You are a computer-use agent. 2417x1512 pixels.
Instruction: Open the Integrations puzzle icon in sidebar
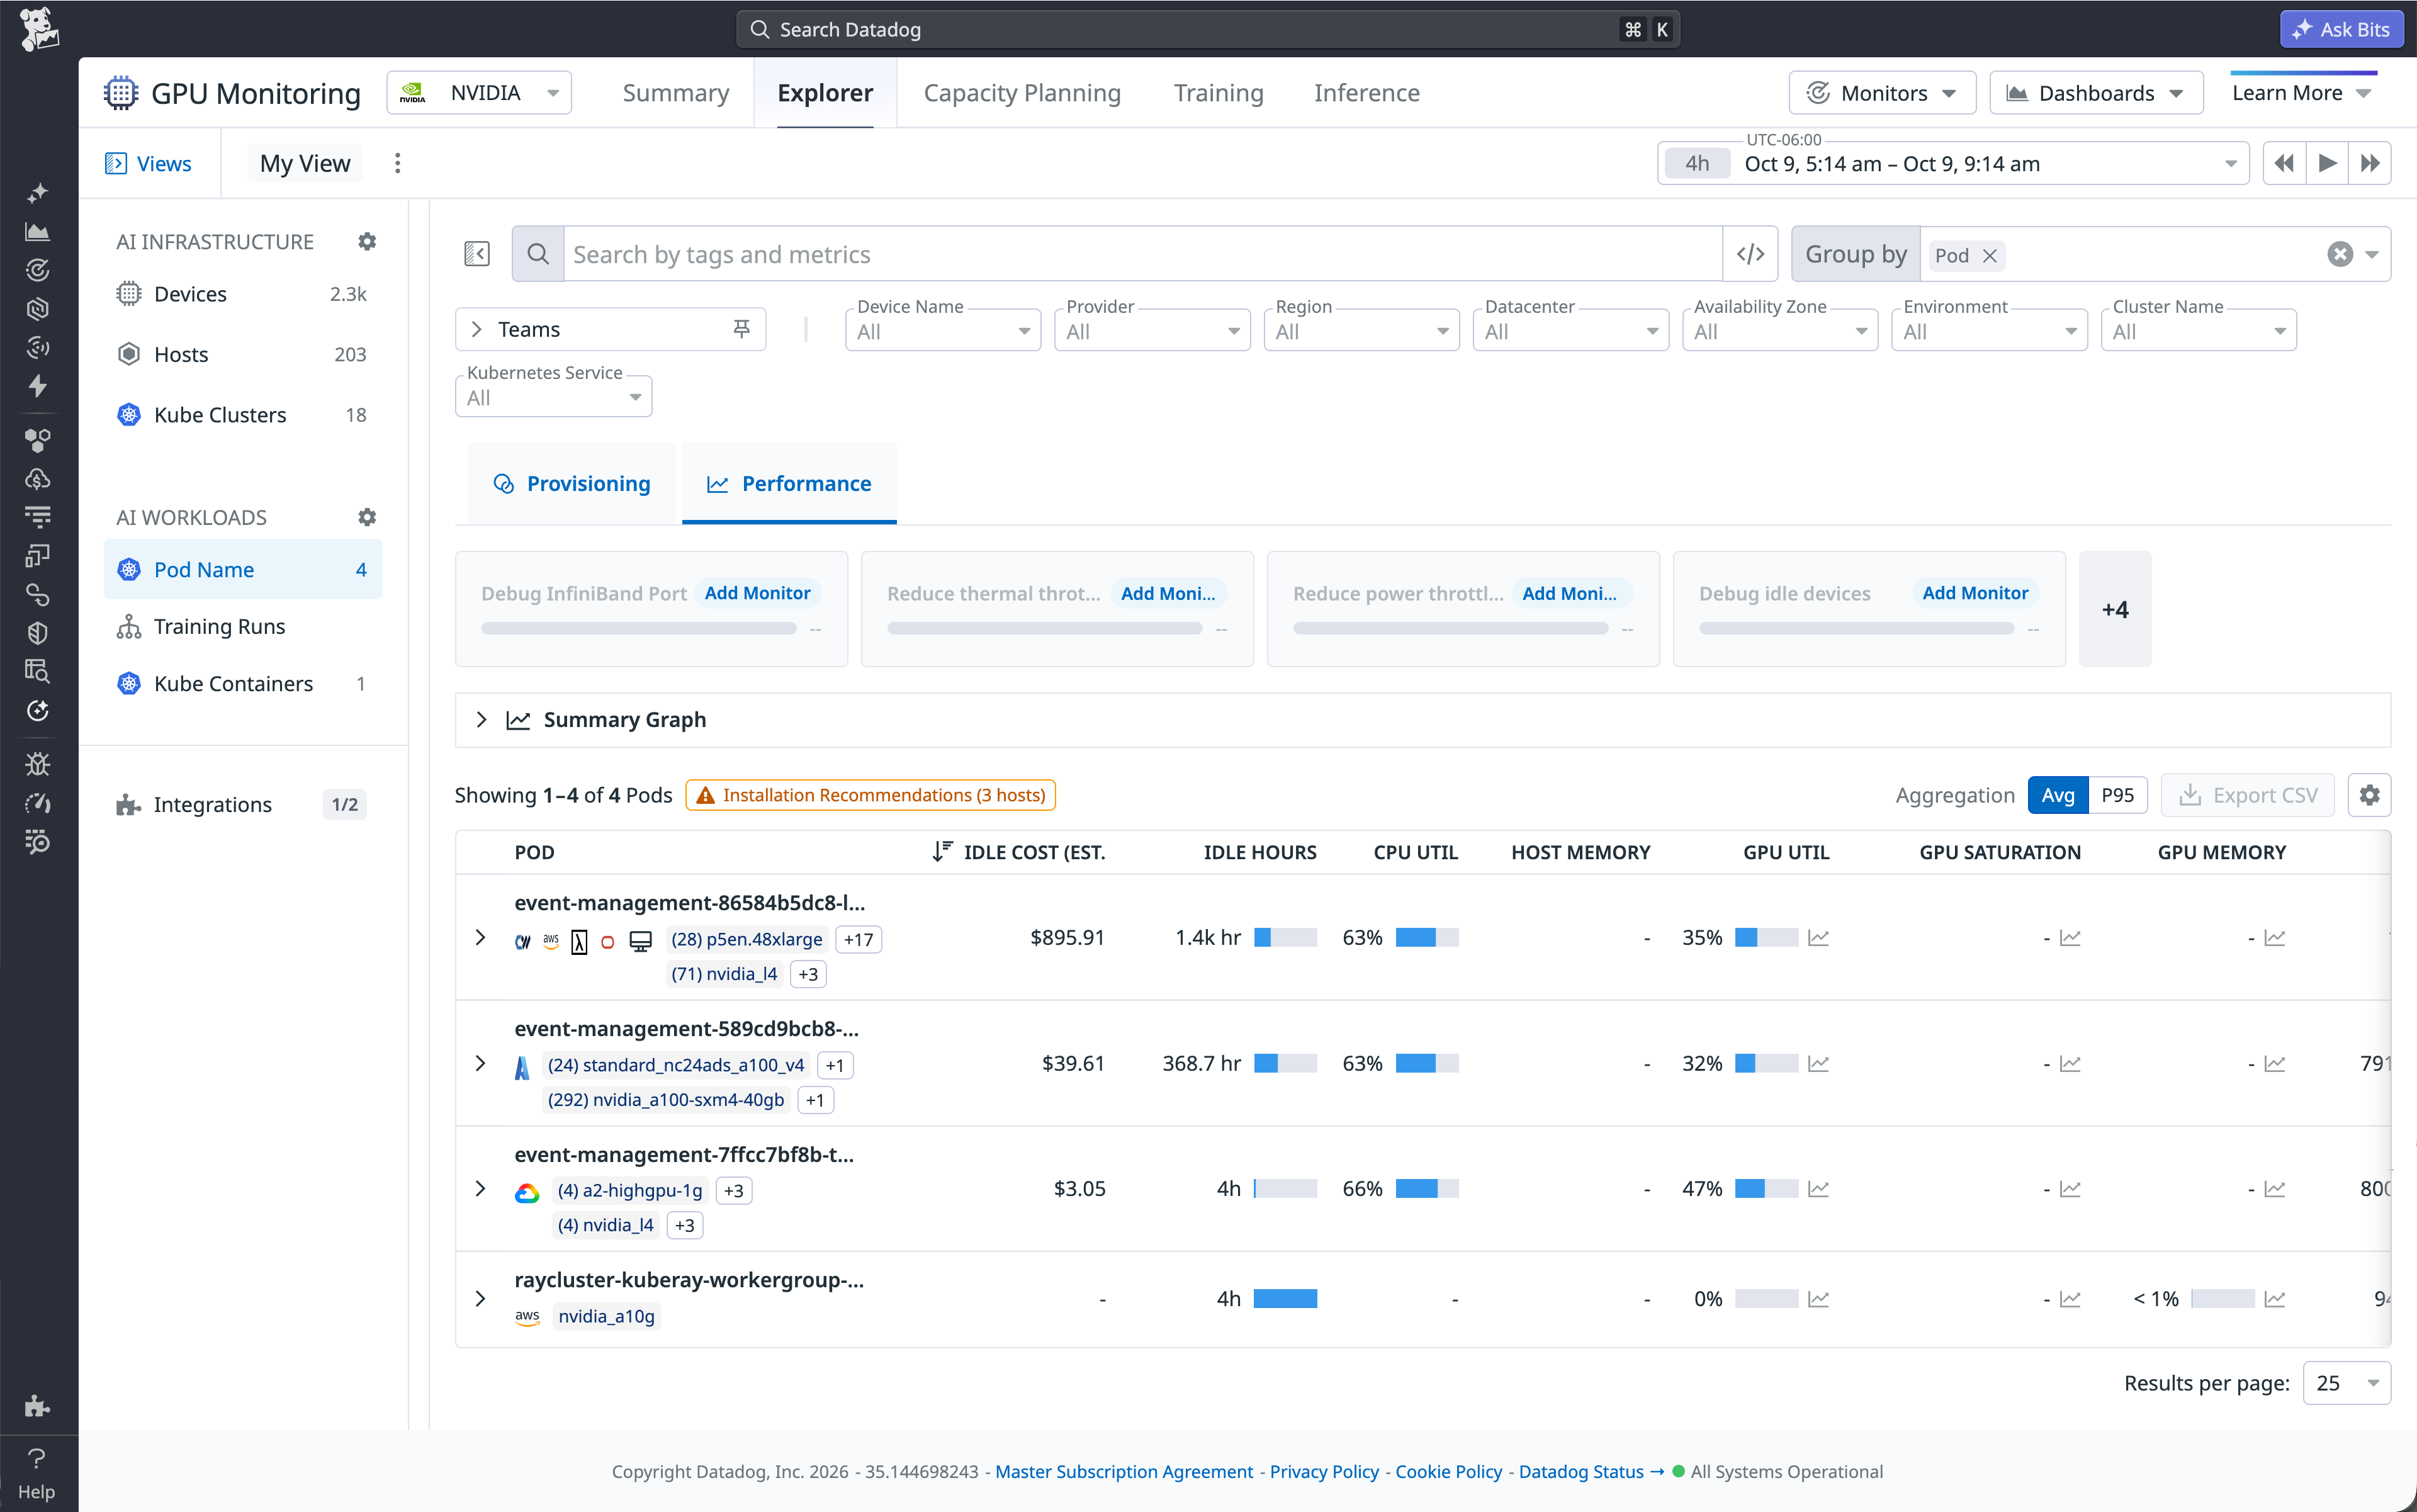point(37,1407)
